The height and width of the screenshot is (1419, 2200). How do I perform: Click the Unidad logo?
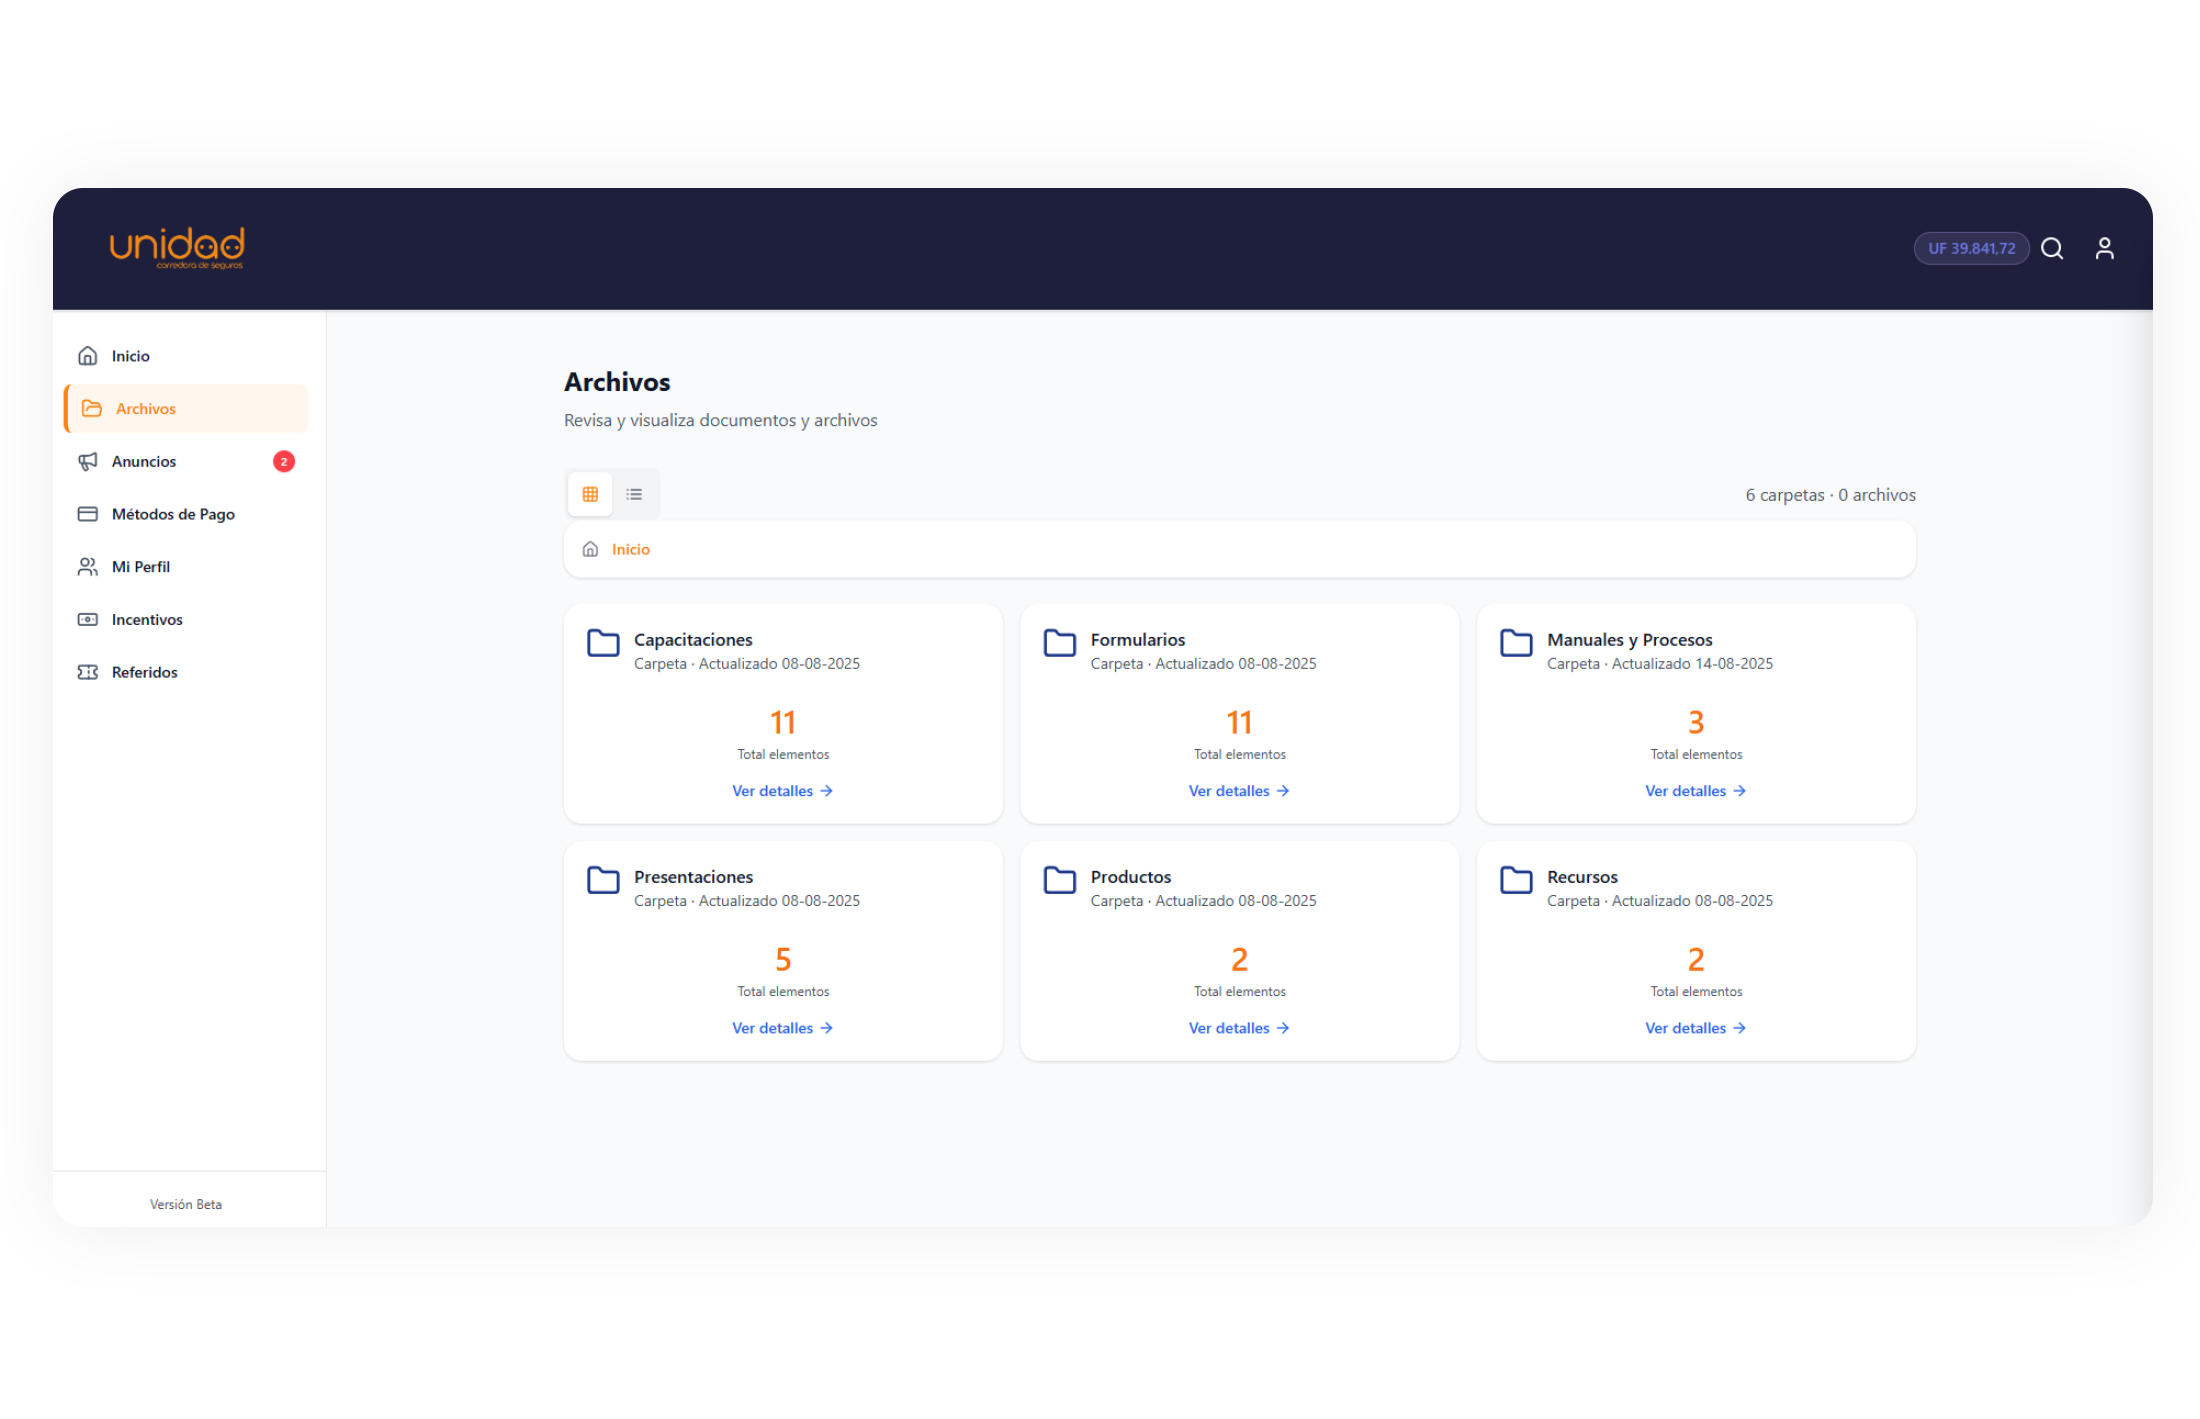177,248
